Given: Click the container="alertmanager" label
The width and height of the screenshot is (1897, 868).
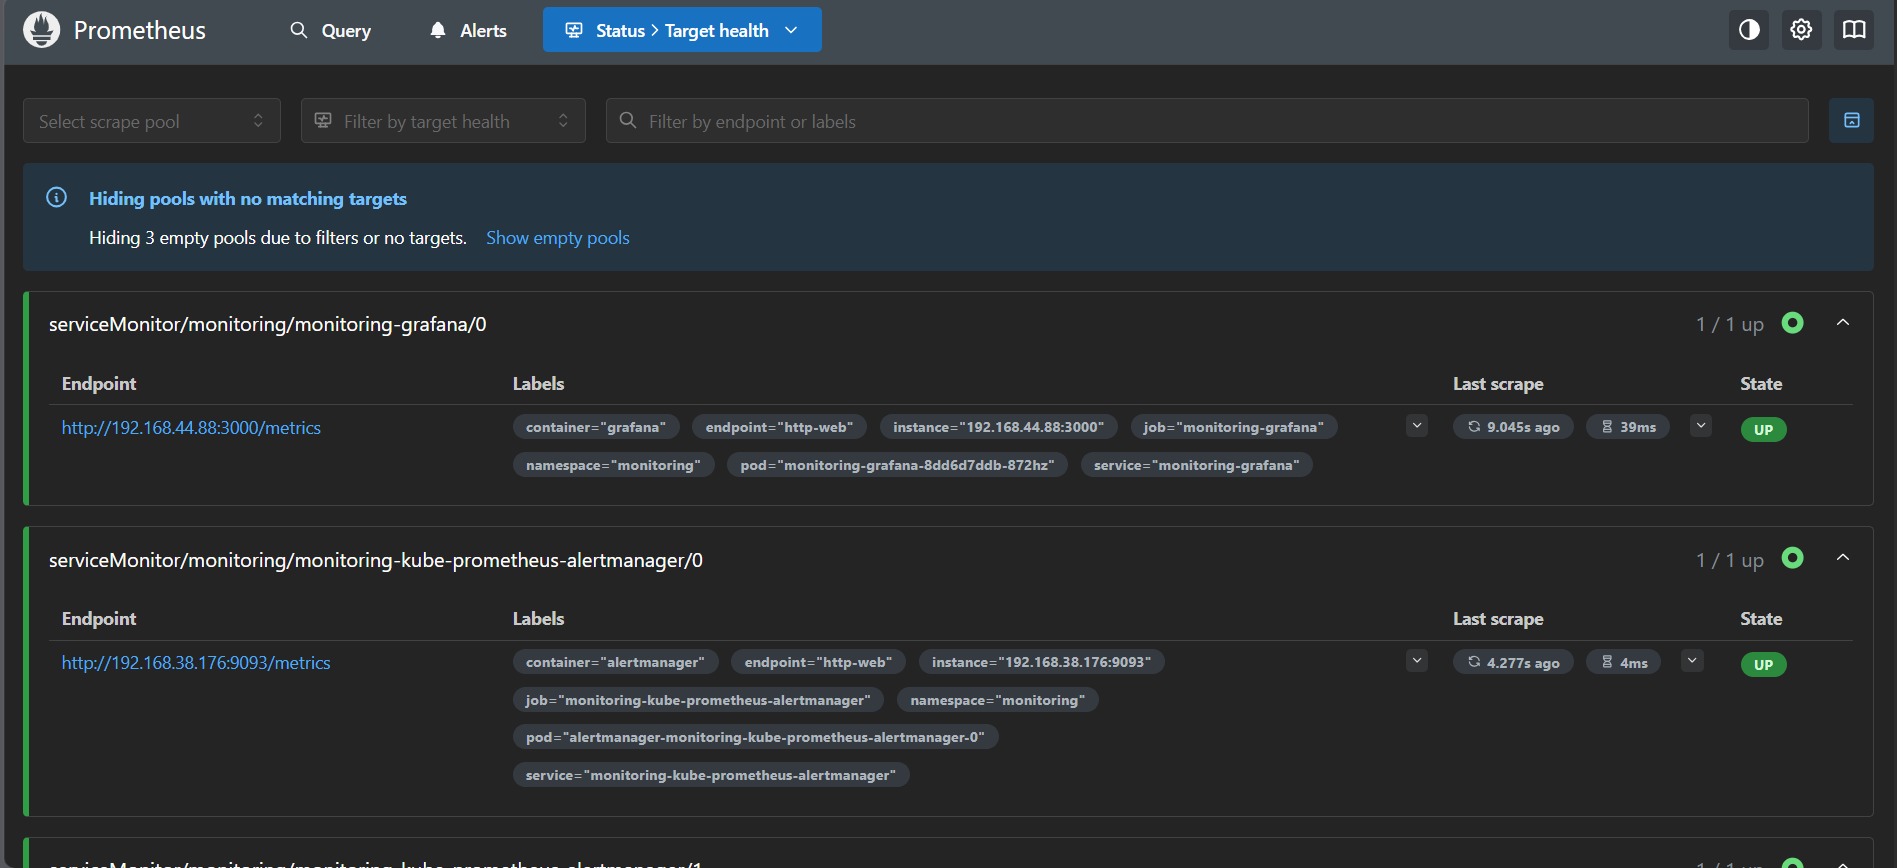Looking at the screenshot, I should (x=615, y=662).
